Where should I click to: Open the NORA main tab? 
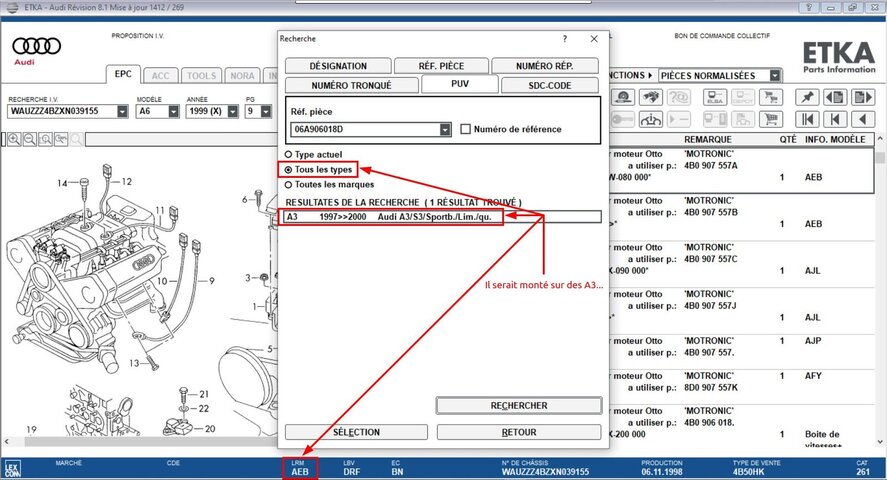(242, 76)
